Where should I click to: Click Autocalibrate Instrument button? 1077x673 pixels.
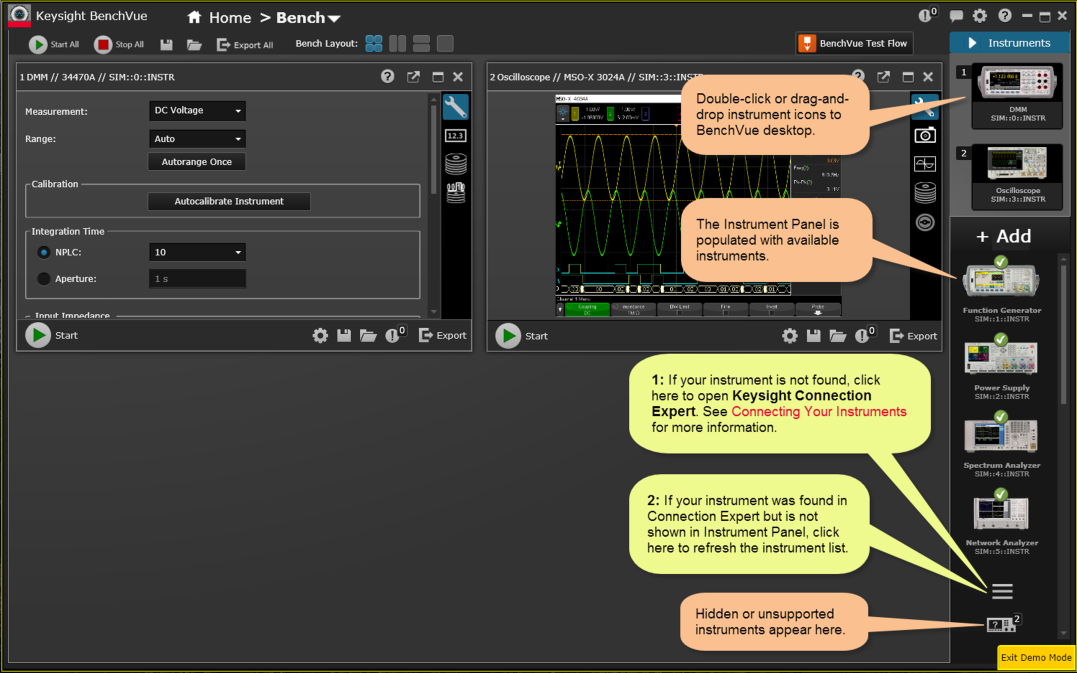click(x=229, y=201)
